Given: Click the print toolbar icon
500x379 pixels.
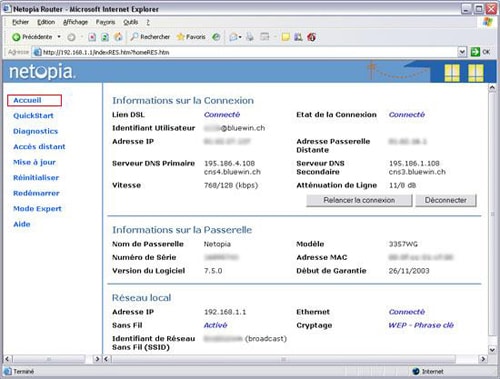Looking at the screenshot, I should coord(250,37).
